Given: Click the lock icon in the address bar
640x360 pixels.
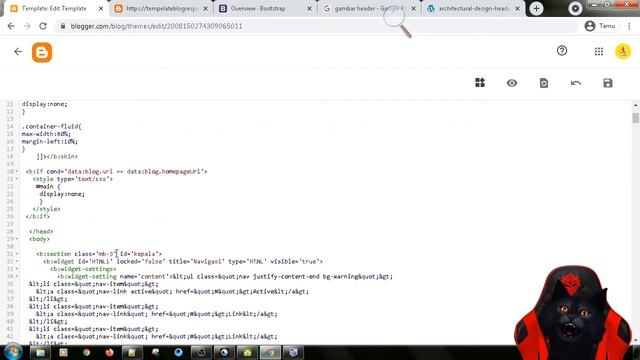Looking at the screenshot, I should tap(62, 26).
